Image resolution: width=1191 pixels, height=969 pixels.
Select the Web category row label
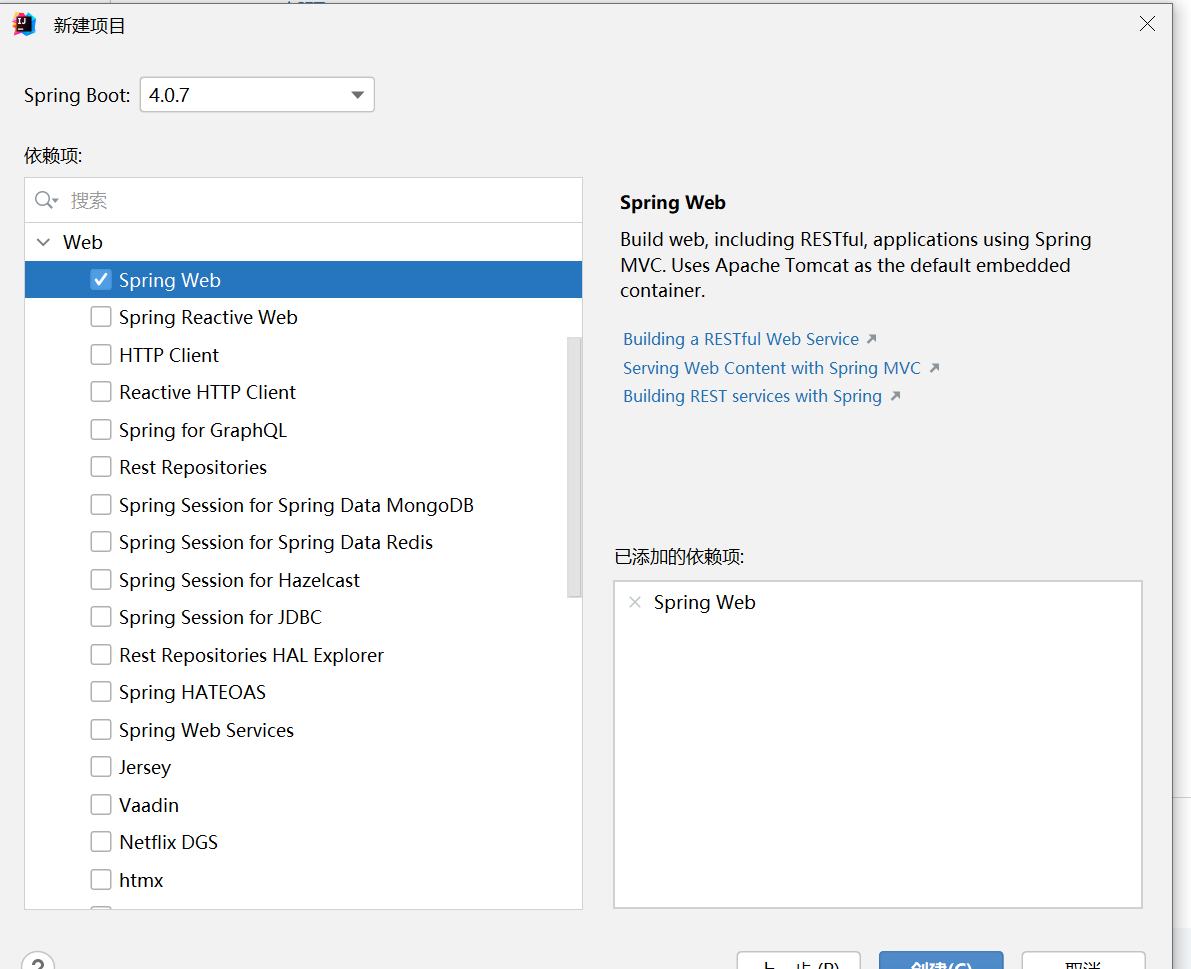click(82, 242)
